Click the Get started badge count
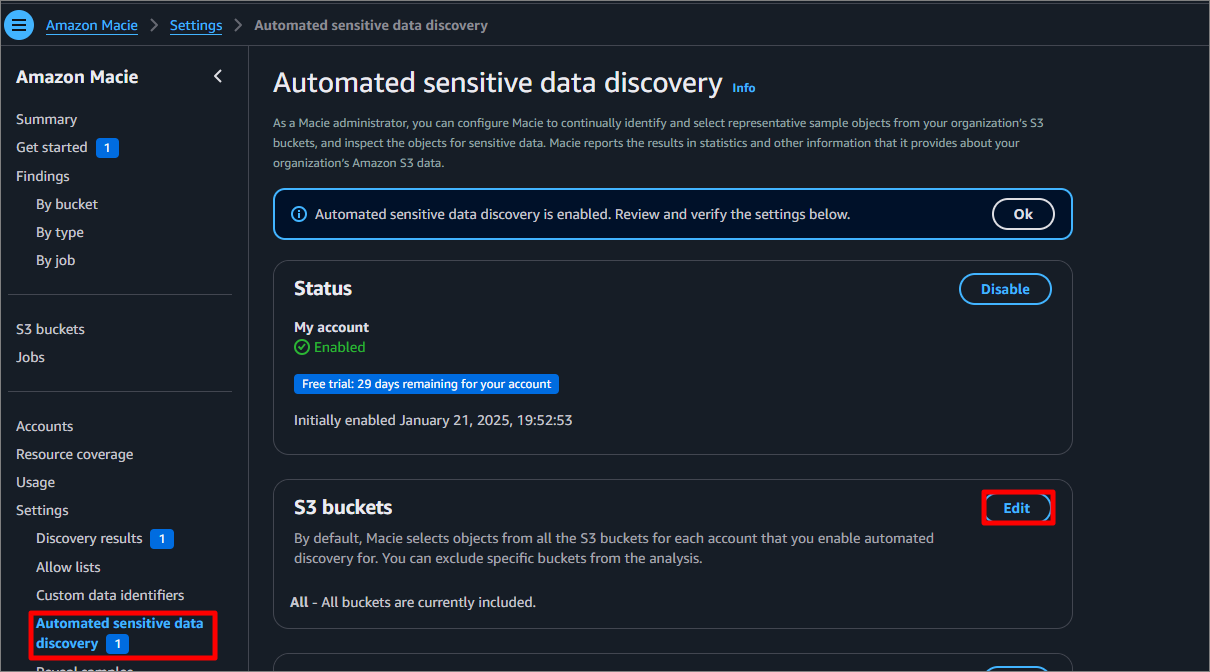Viewport: 1210px width, 672px height. pyautogui.click(x=107, y=148)
